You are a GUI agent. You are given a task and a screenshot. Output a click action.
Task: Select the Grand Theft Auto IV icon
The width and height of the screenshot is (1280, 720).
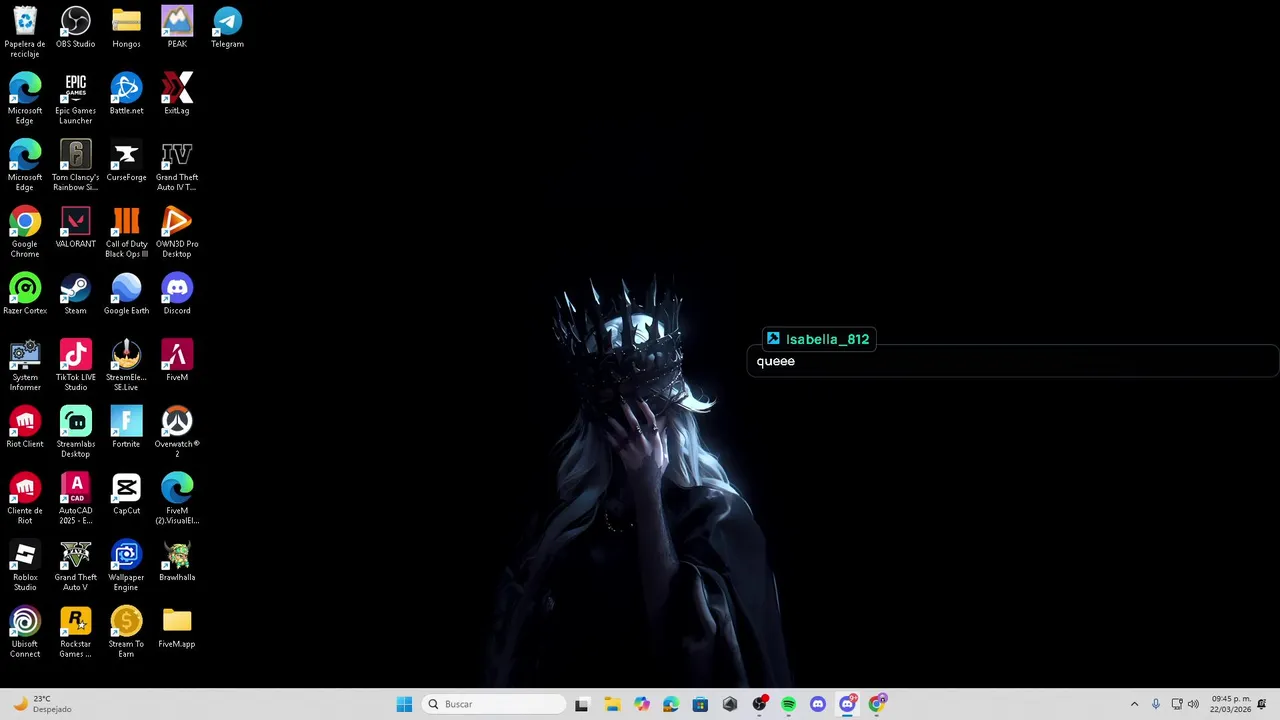pos(177,166)
